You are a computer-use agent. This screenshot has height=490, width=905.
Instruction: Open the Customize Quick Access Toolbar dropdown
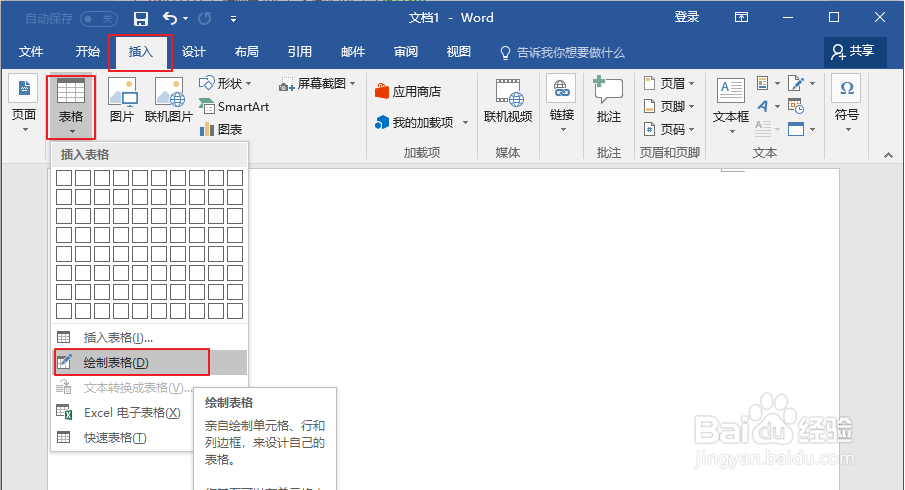pyautogui.click(x=233, y=19)
